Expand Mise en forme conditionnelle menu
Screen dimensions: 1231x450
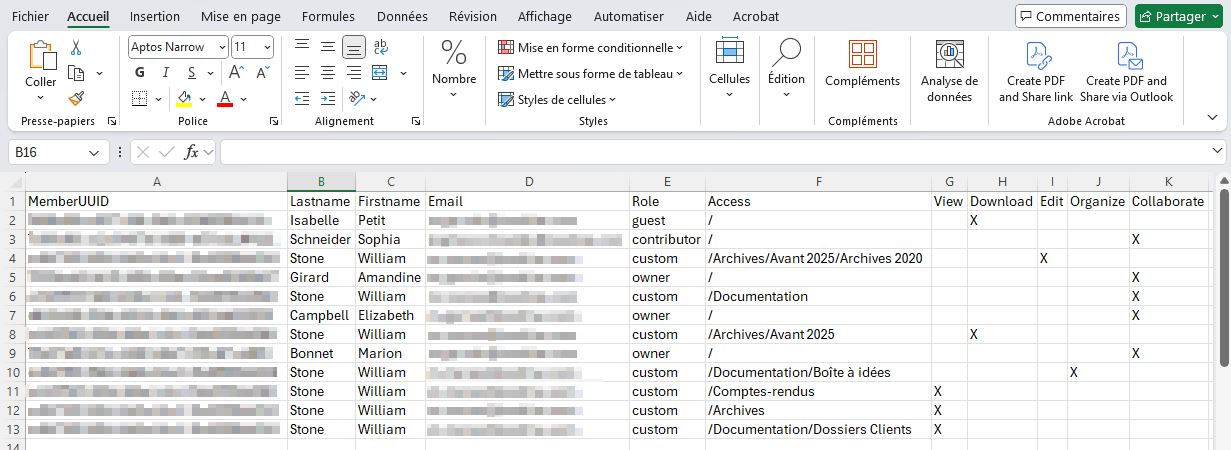[591, 47]
